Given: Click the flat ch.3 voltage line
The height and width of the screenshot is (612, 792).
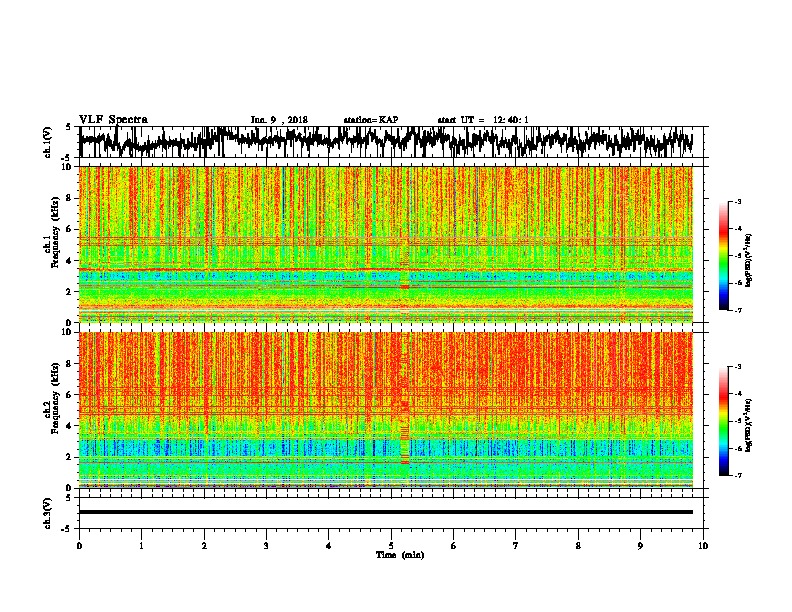Looking at the screenshot, I should [x=385, y=512].
